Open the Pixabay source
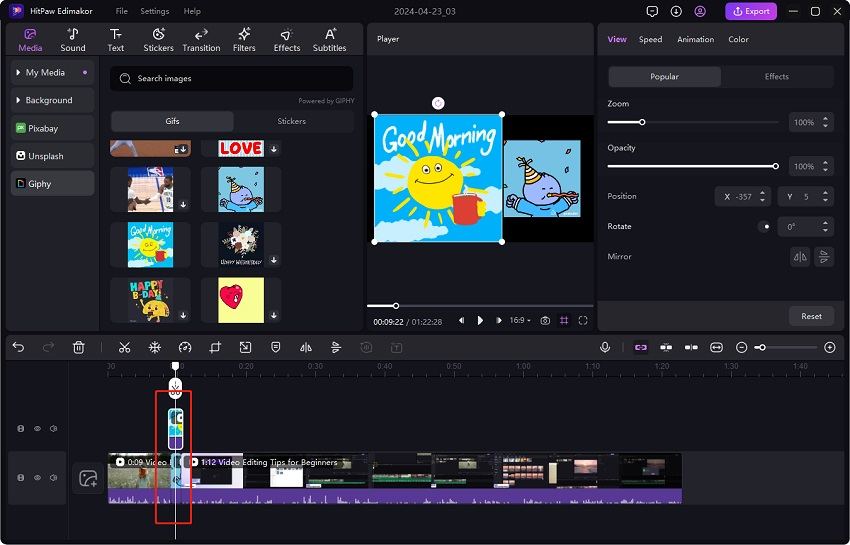Image resolution: width=850 pixels, height=545 pixels. [x=52, y=129]
